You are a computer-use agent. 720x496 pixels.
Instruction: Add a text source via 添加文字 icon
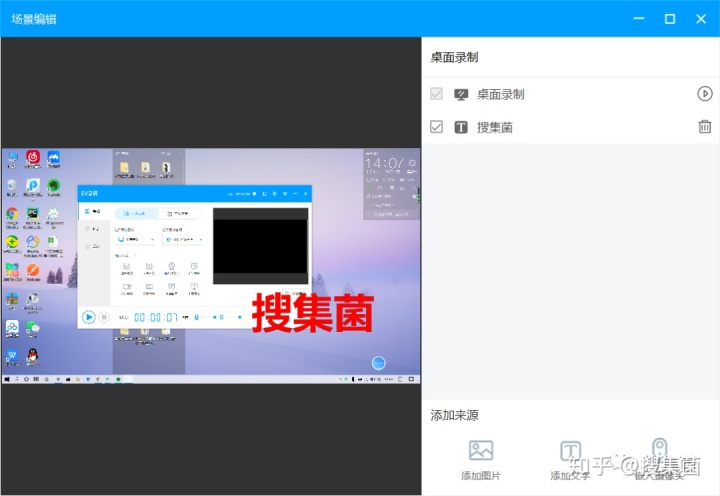coord(570,451)
